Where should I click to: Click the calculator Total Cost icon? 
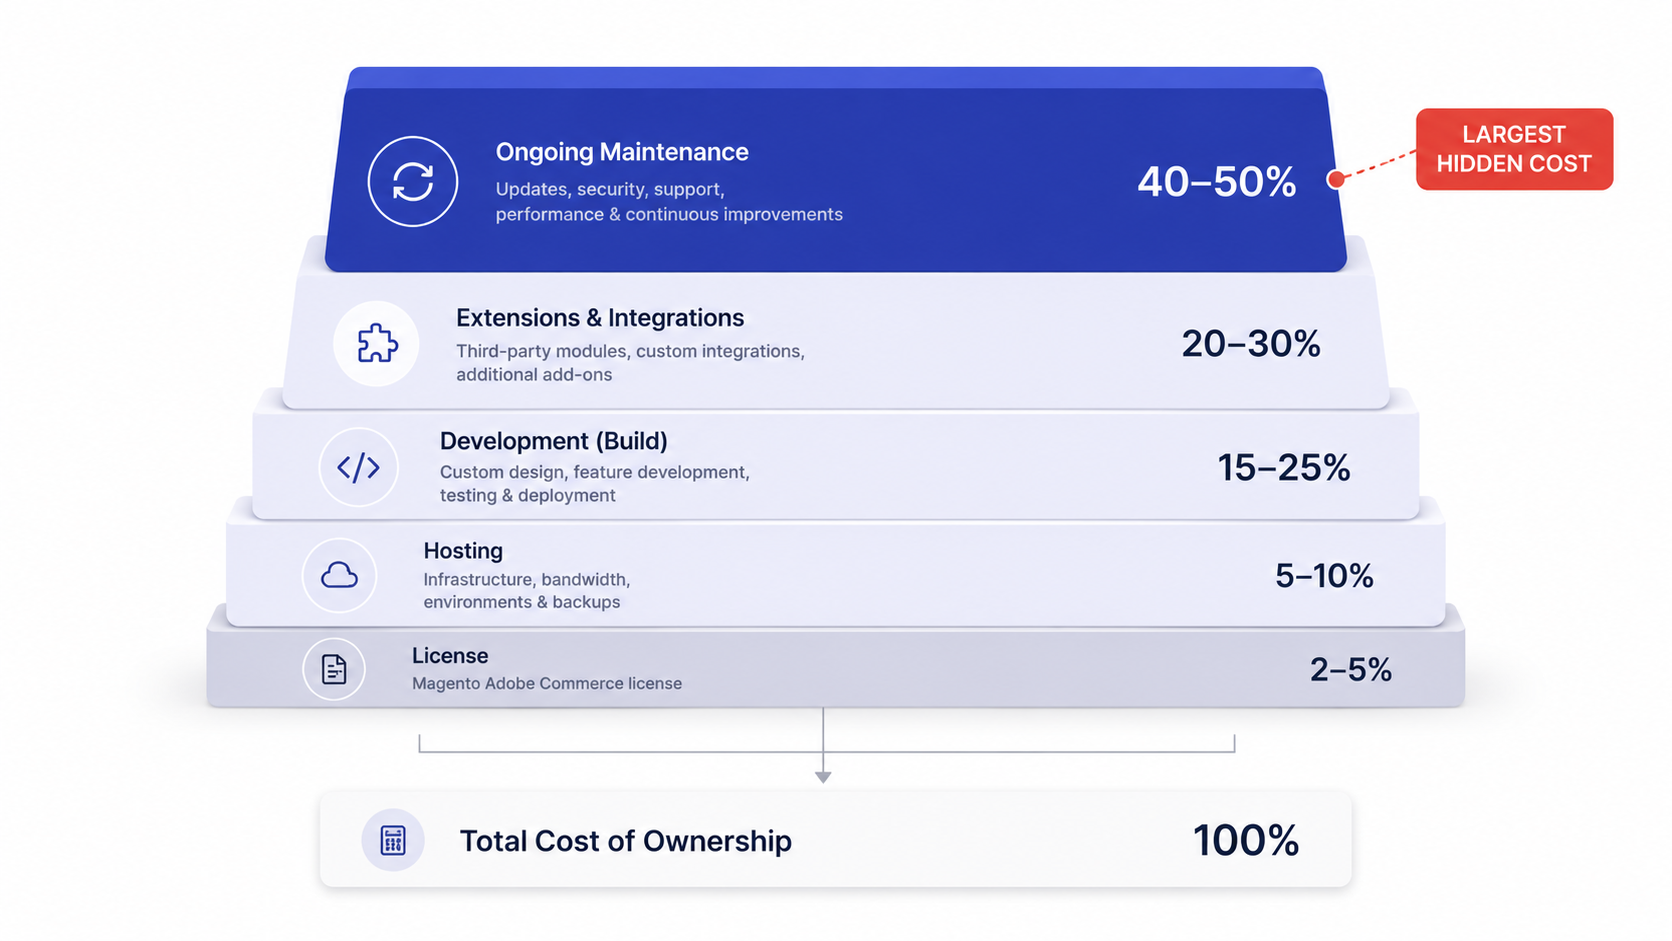pos(393,840)
